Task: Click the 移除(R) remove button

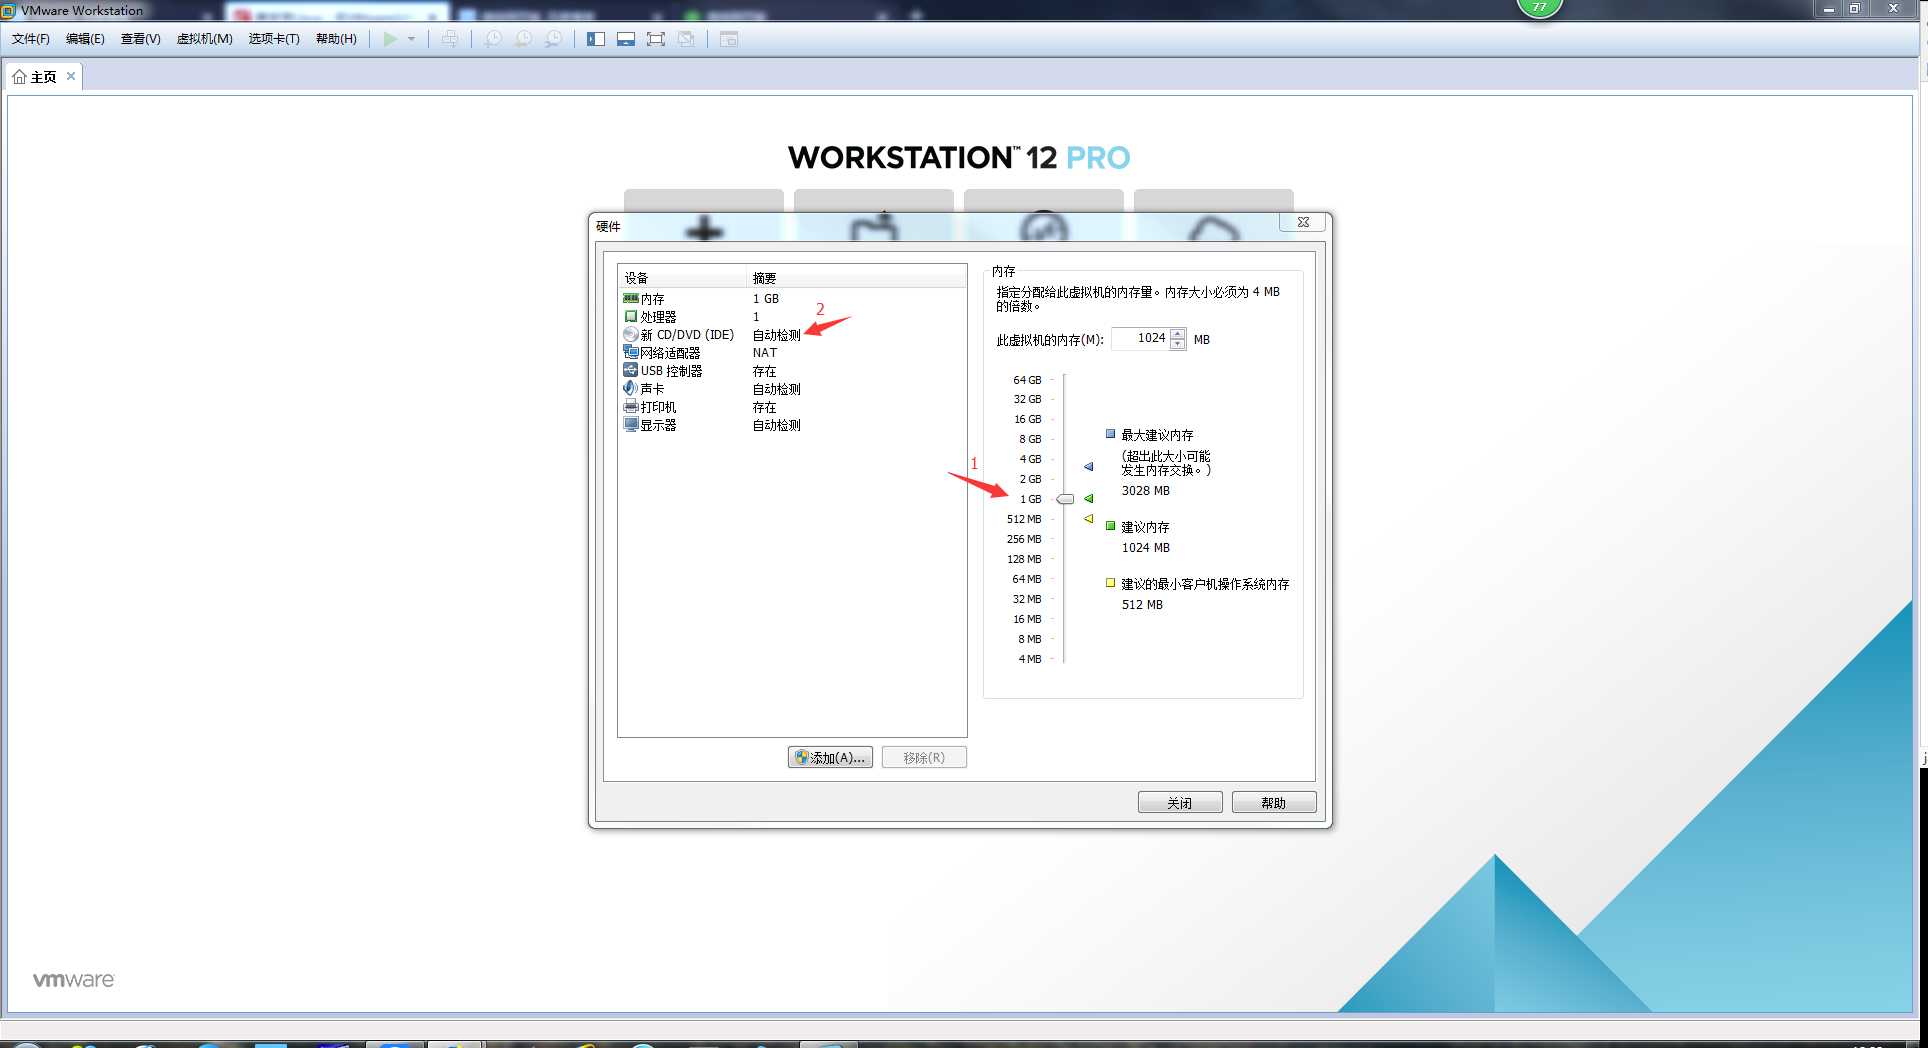Action: click(924, 757)
